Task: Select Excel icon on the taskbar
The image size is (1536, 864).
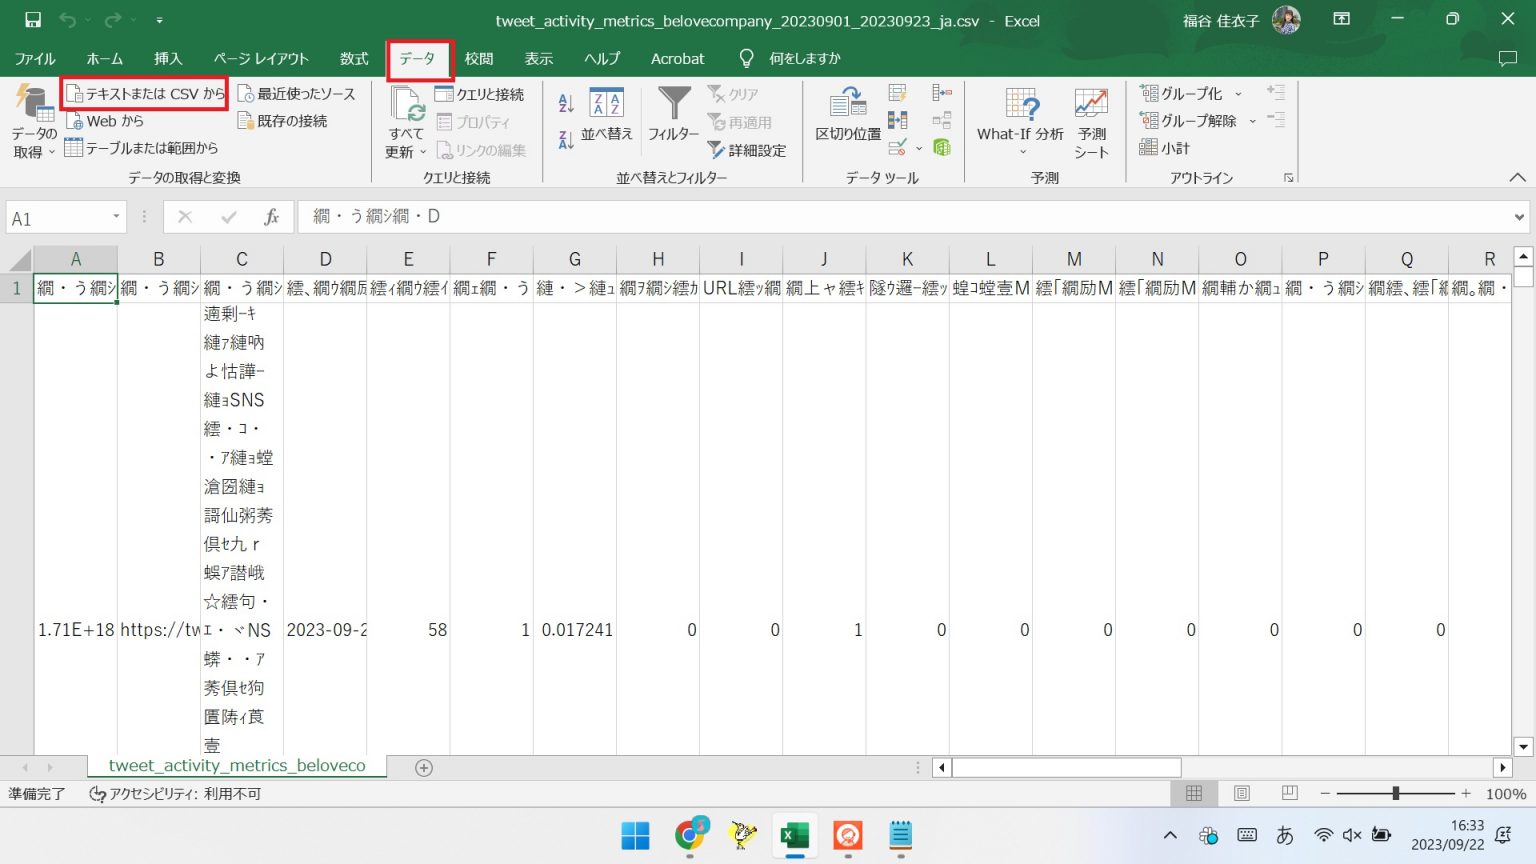Action: tap(794, 836)
